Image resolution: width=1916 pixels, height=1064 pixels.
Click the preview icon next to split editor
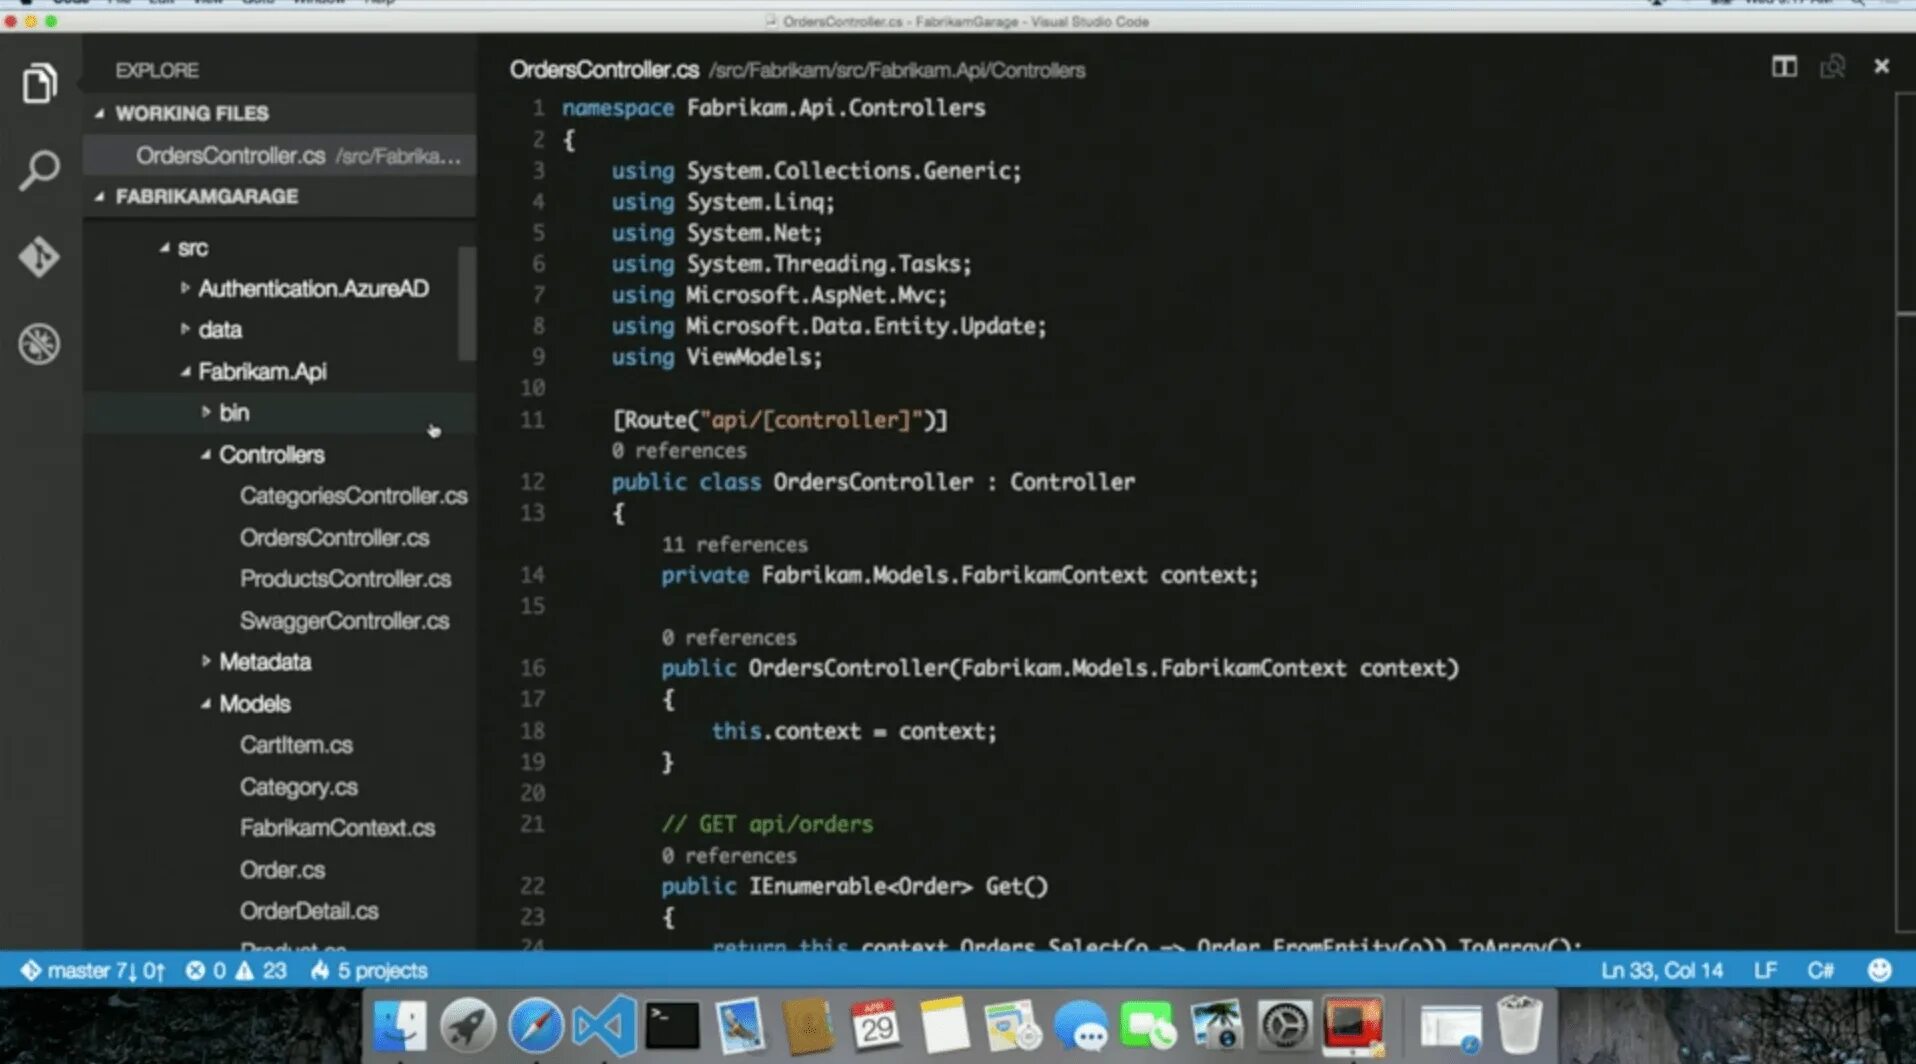point(1833,66)
